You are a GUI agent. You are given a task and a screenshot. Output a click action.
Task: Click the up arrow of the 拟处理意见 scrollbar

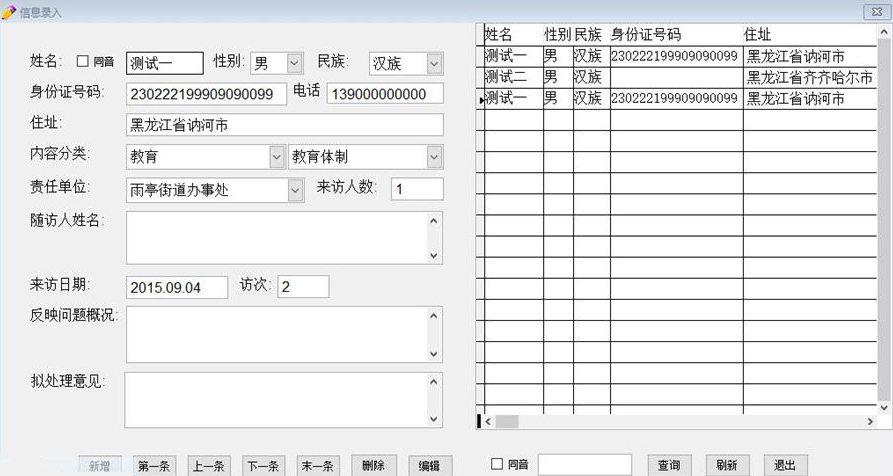click(434, 381)
